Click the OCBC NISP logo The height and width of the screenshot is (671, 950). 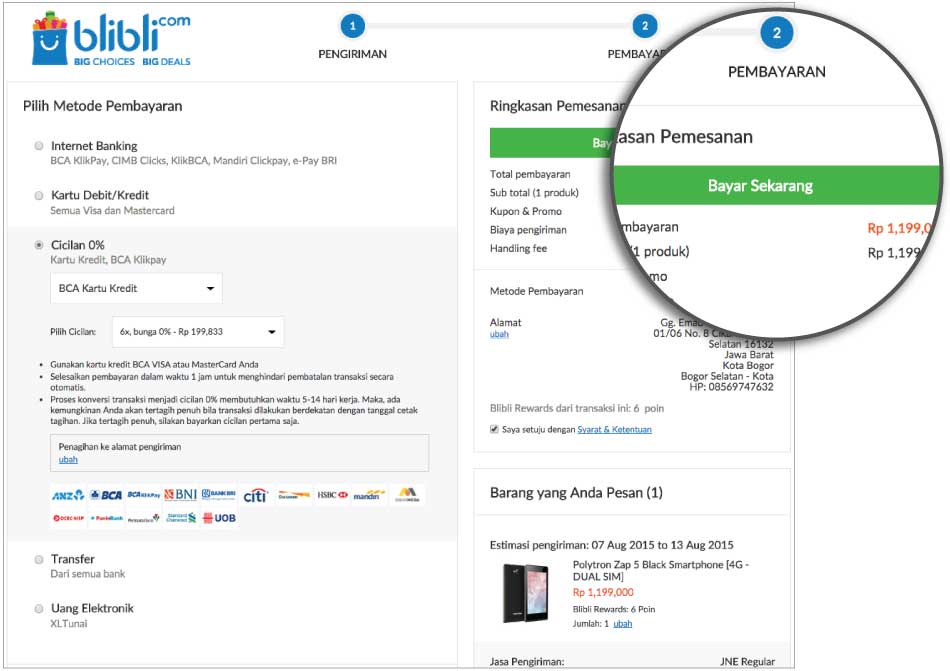coord(68,518)
